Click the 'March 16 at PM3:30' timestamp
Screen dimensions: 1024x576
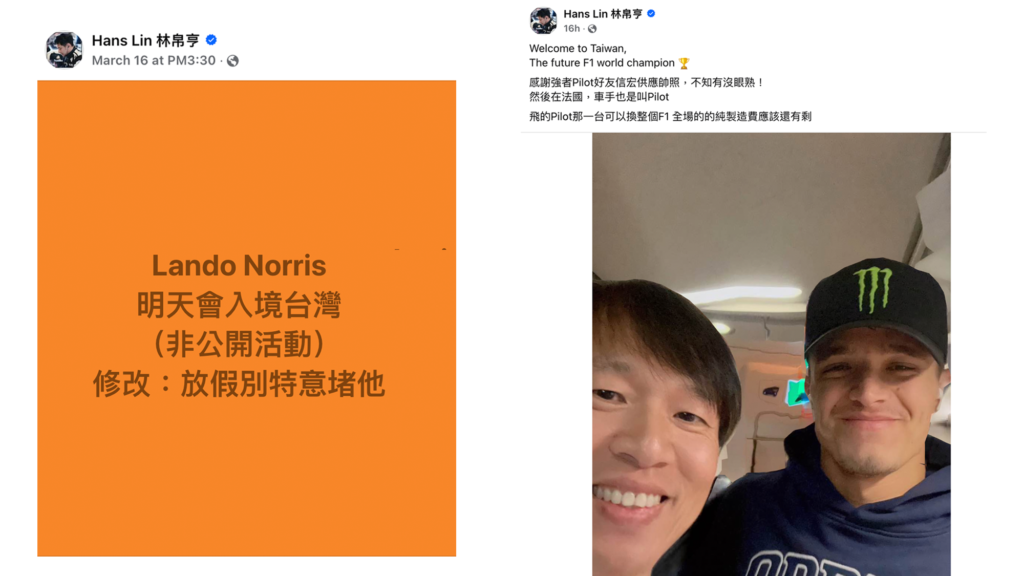[x=153, y=61]
